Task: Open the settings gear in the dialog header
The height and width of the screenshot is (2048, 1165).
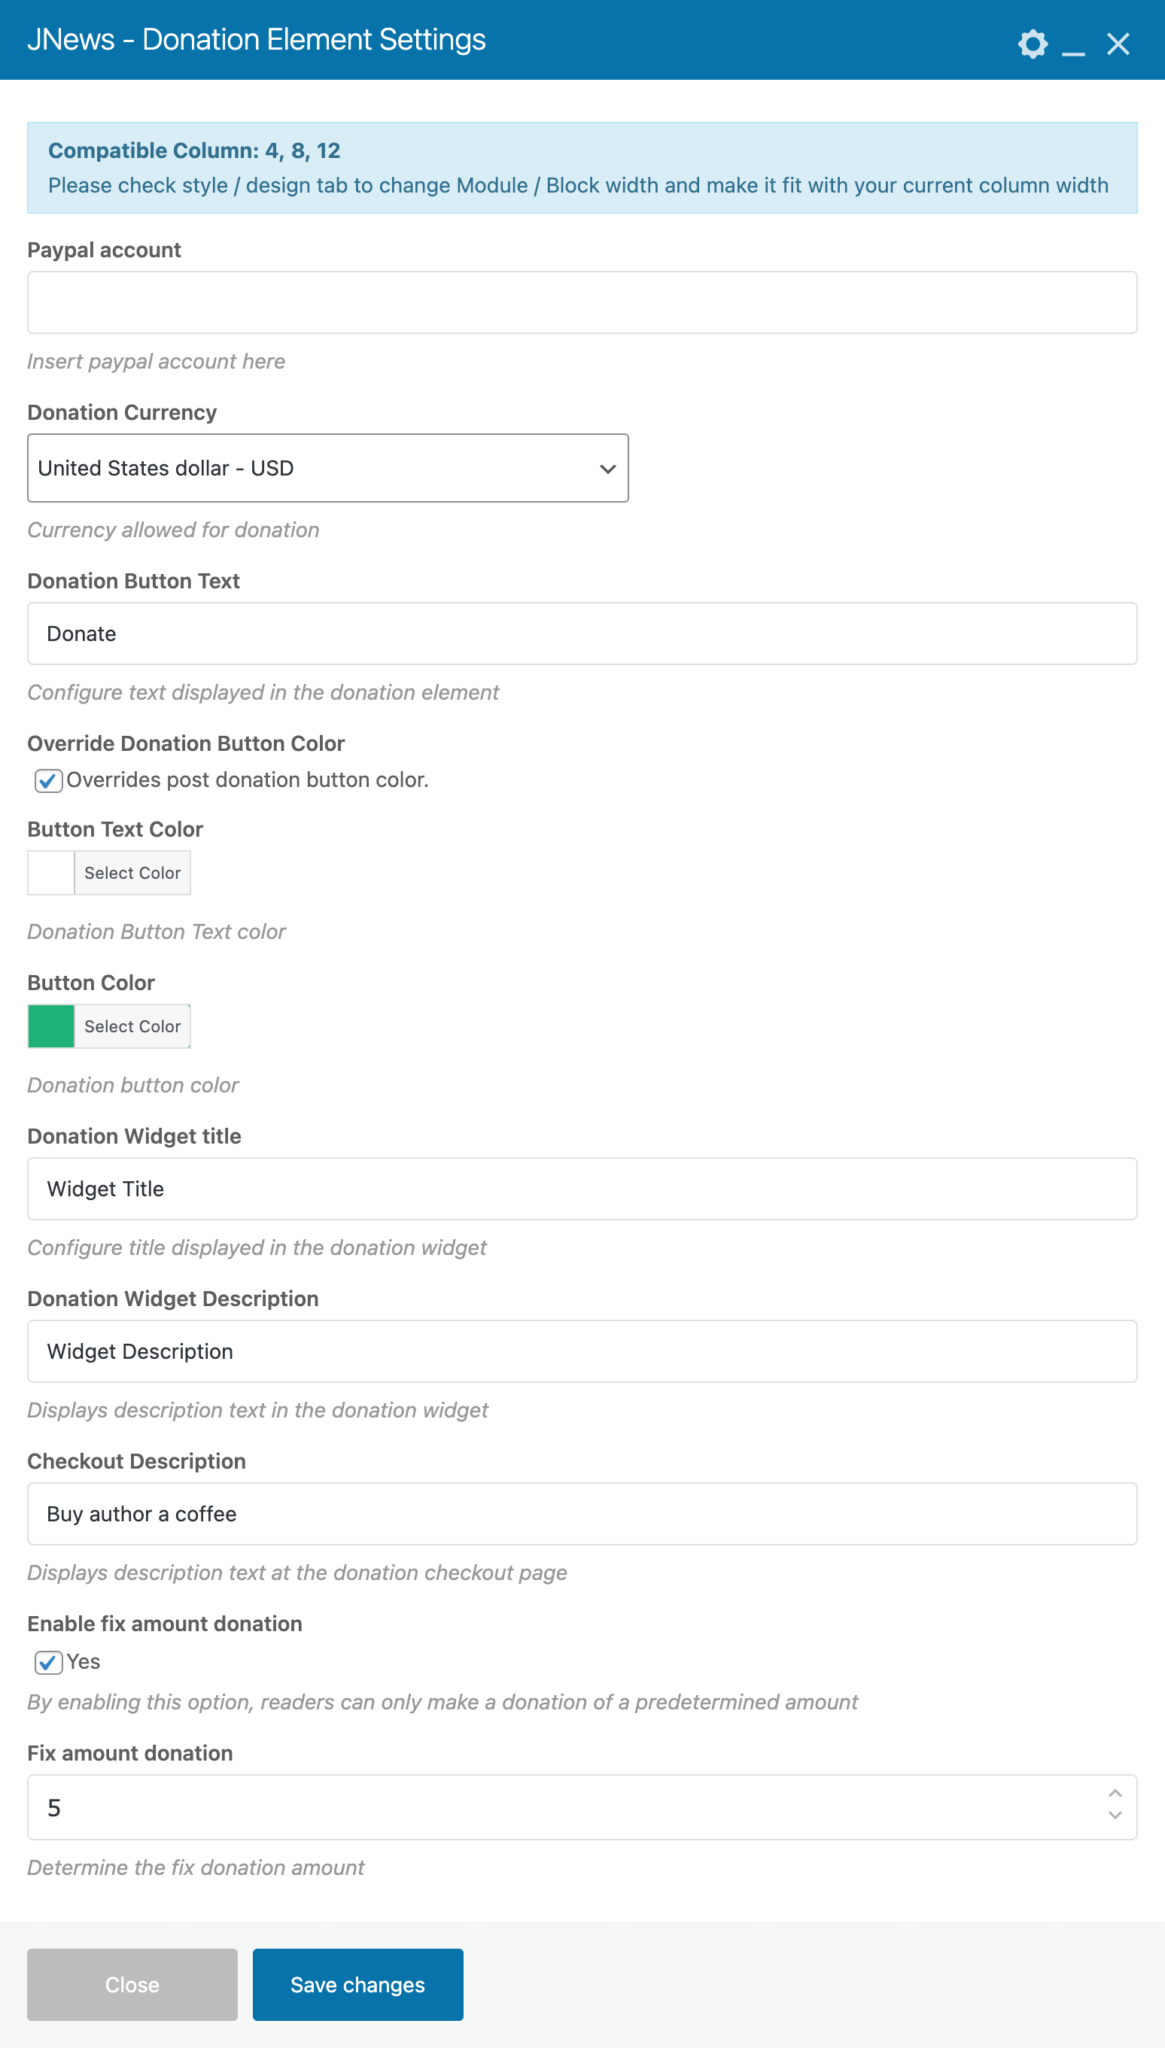Action: [x=1031, y=44]
